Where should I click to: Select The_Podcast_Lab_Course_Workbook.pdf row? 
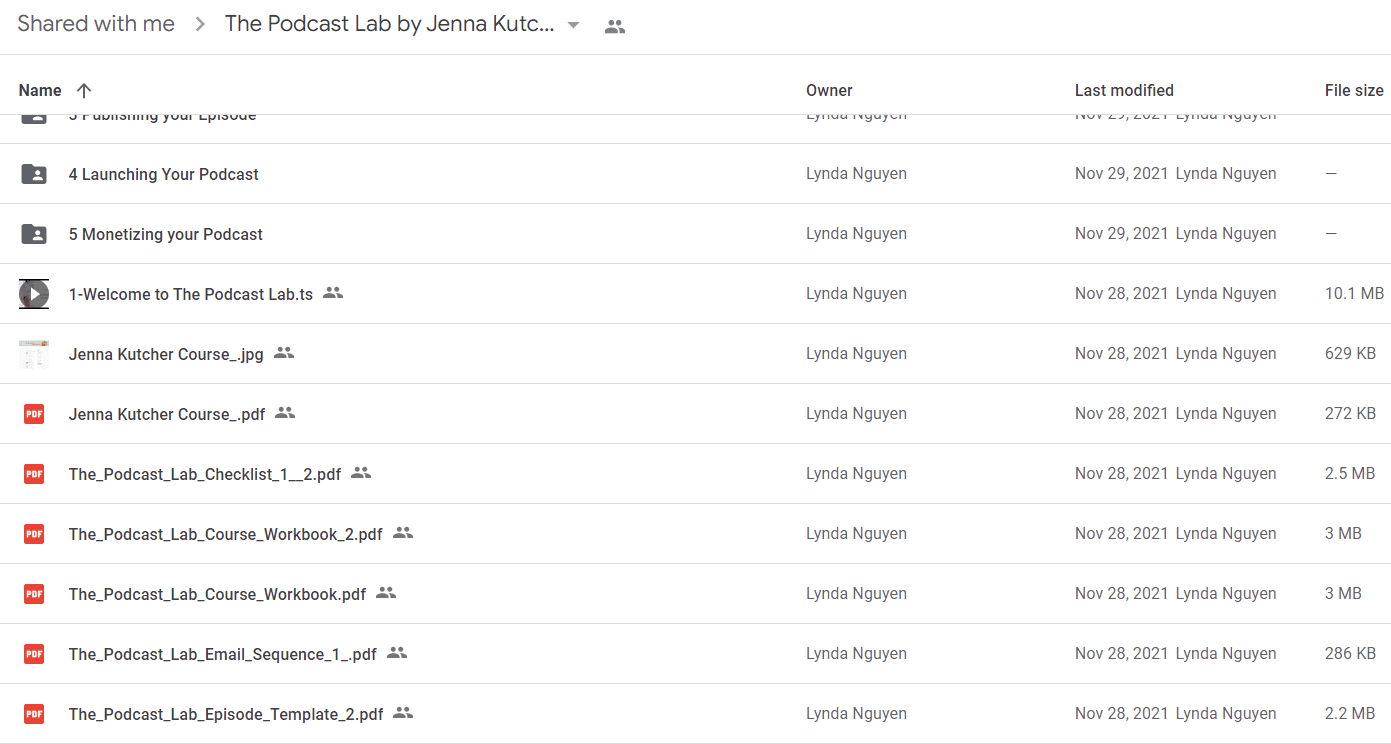[x=695, y=594]
